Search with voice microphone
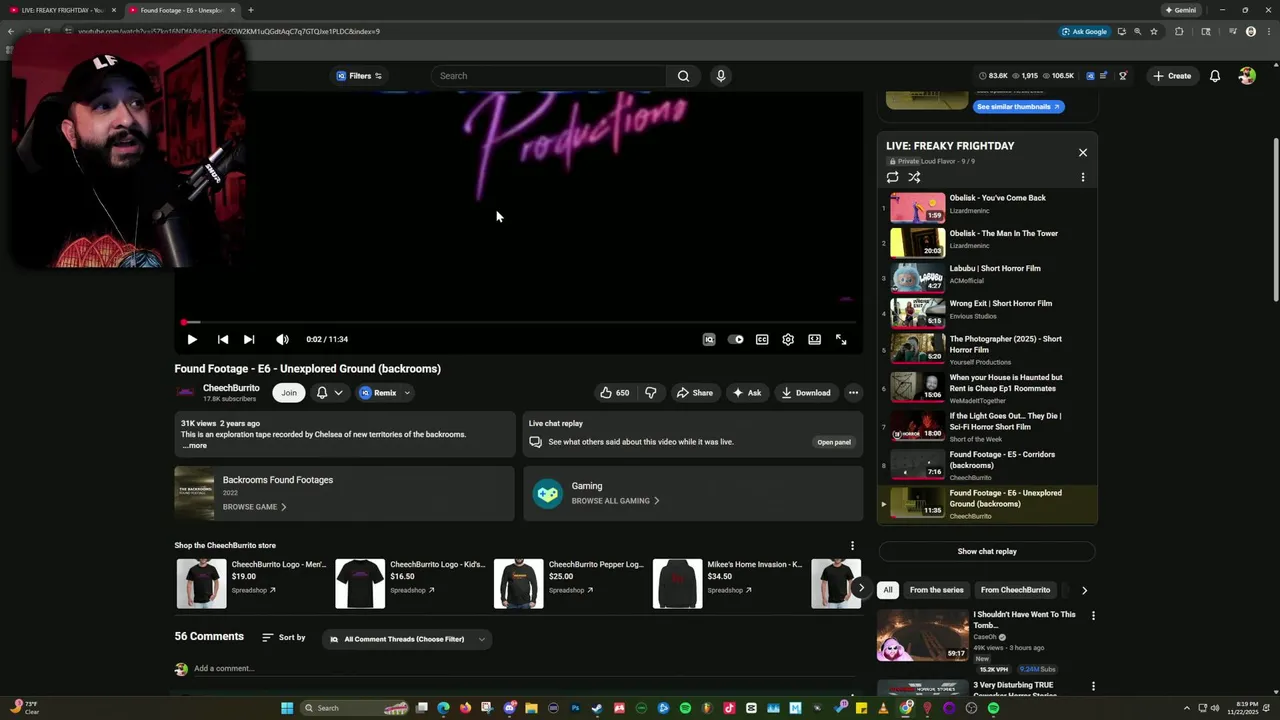The height and width of the screenshot is (720, 1280). (720, 76)
